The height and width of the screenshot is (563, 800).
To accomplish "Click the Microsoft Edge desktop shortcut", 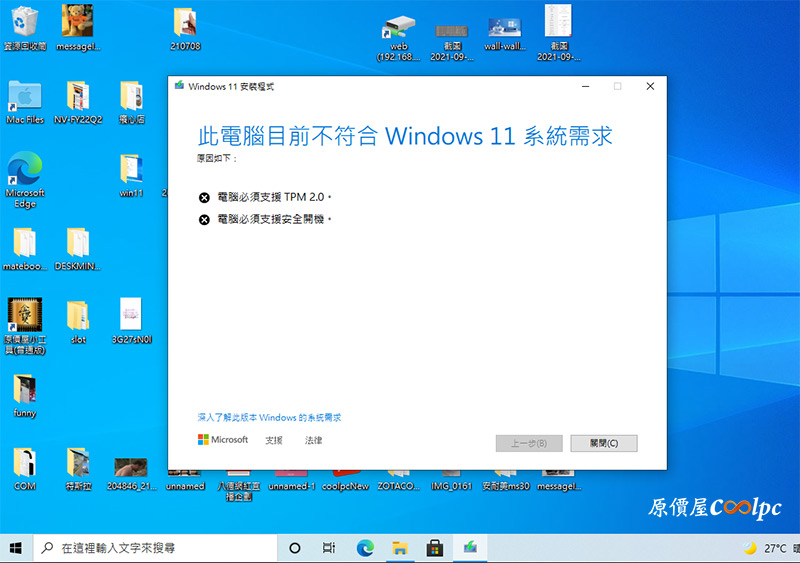I will 24,179.
